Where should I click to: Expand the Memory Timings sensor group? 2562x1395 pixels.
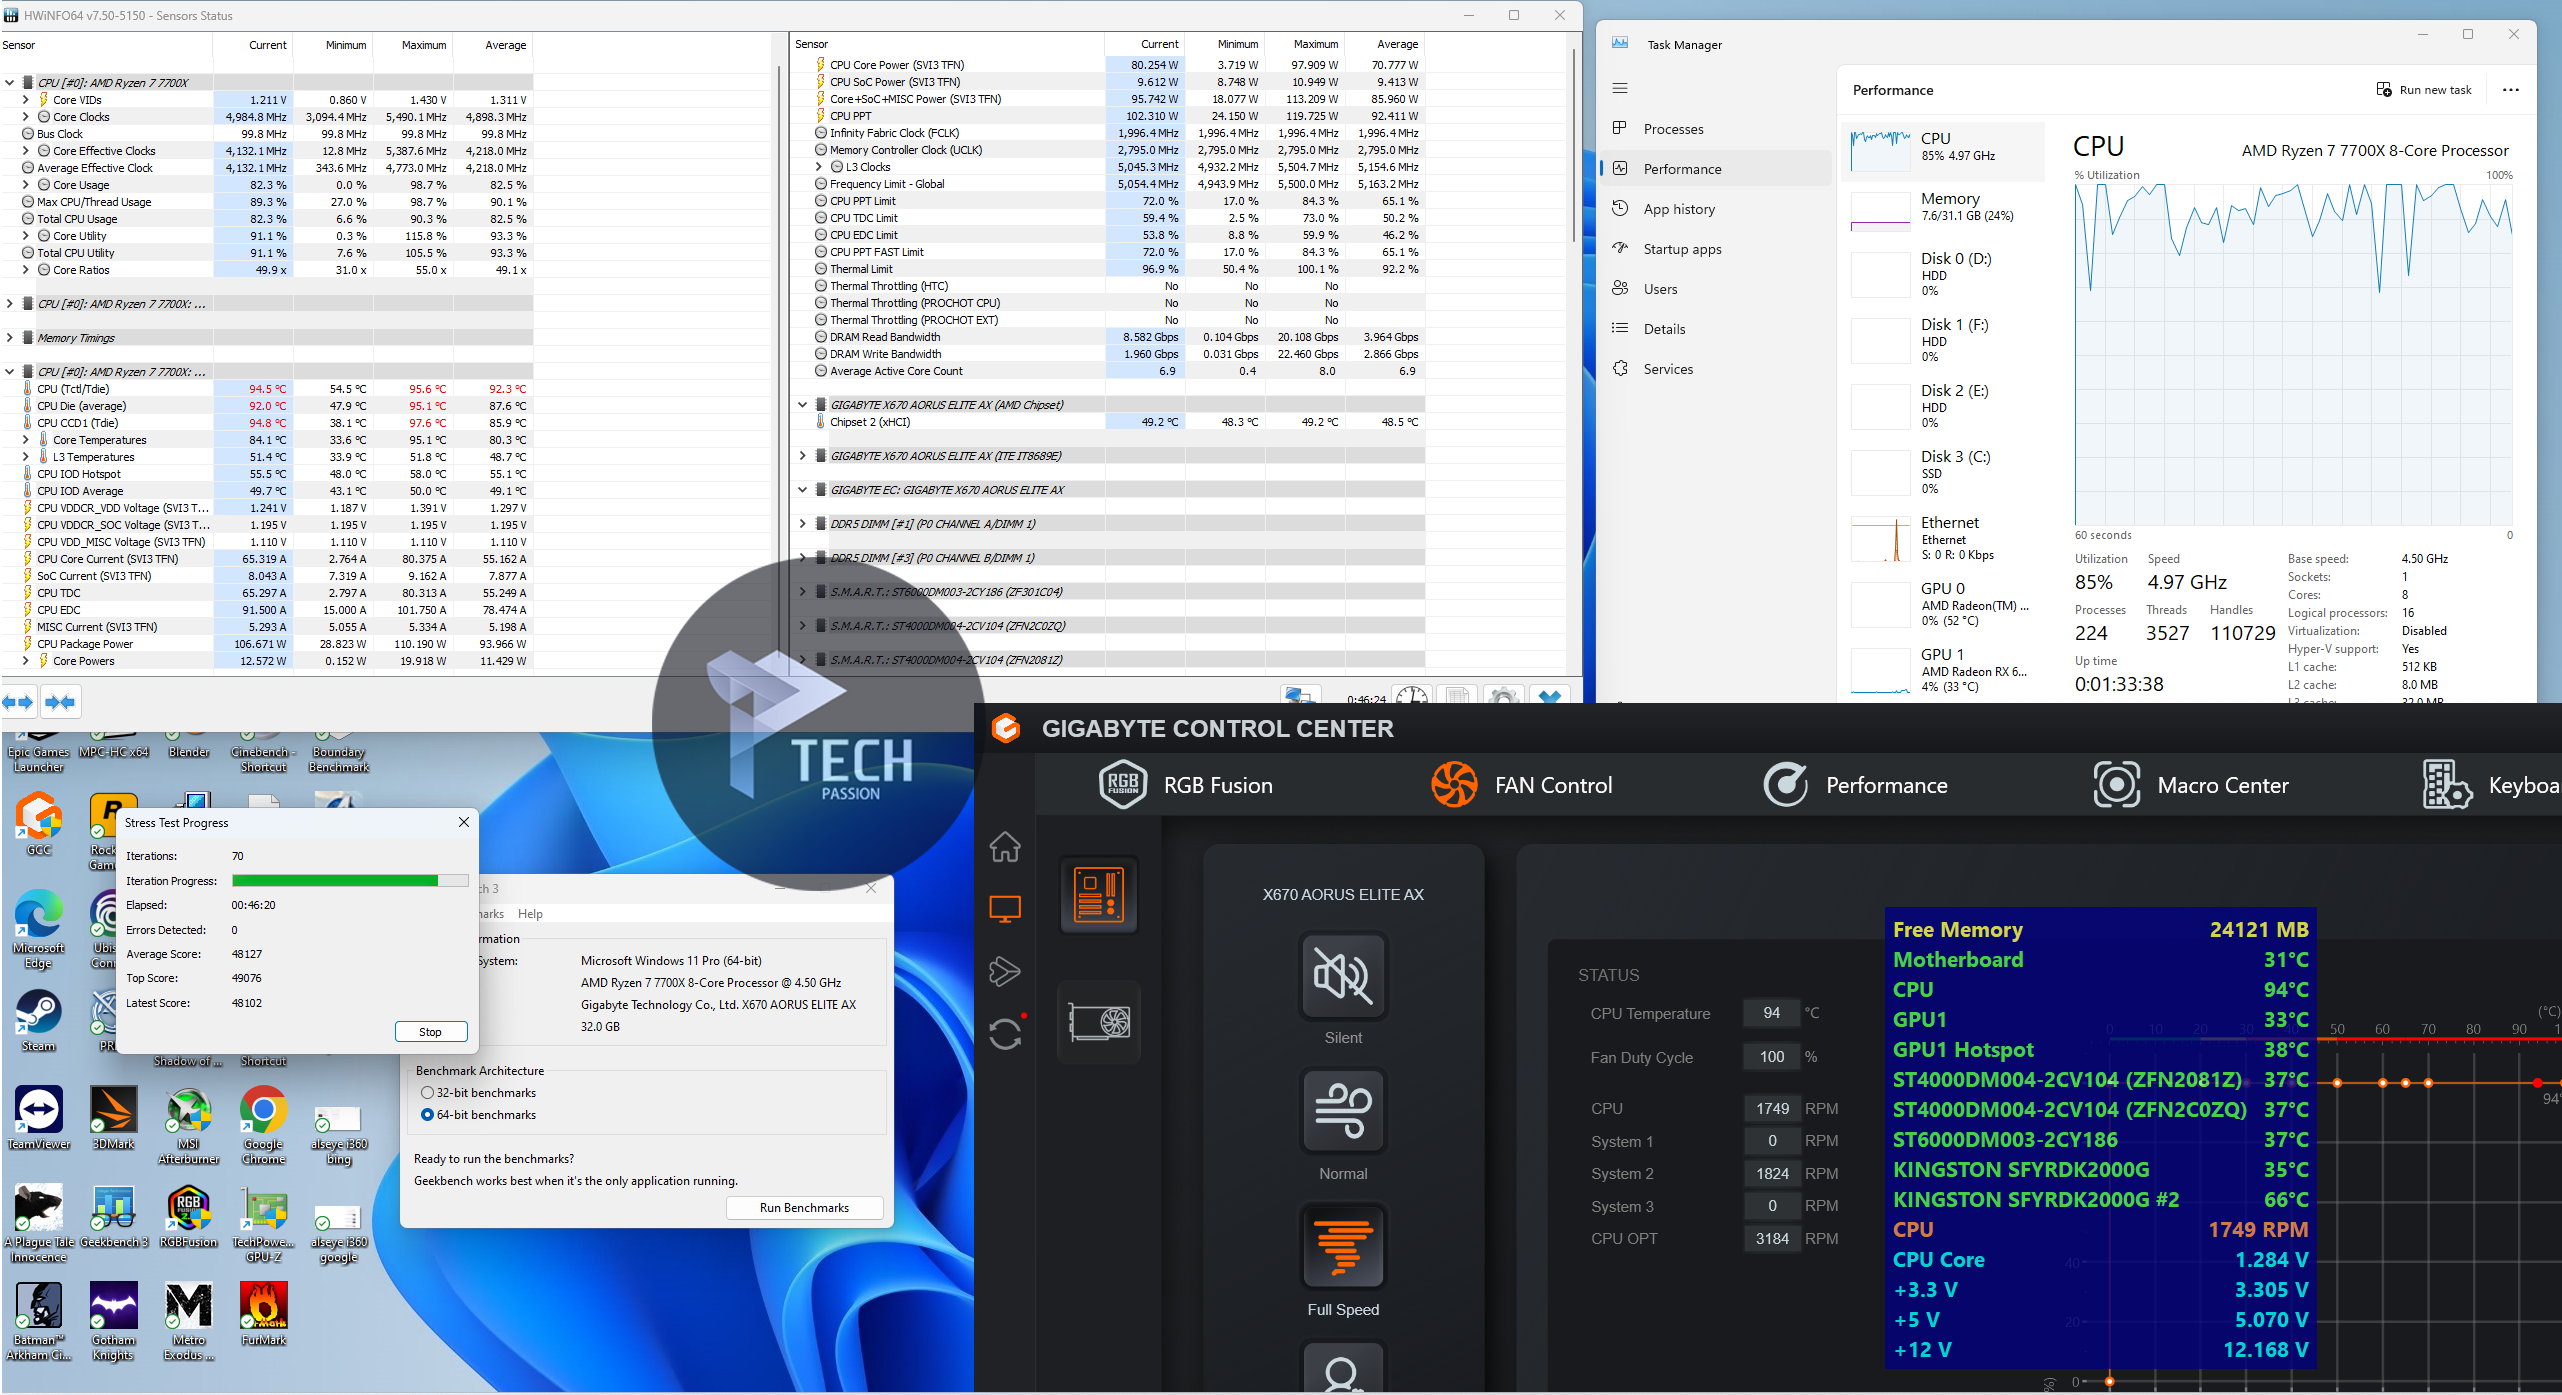pyautogui.click(x=10, y=338)
